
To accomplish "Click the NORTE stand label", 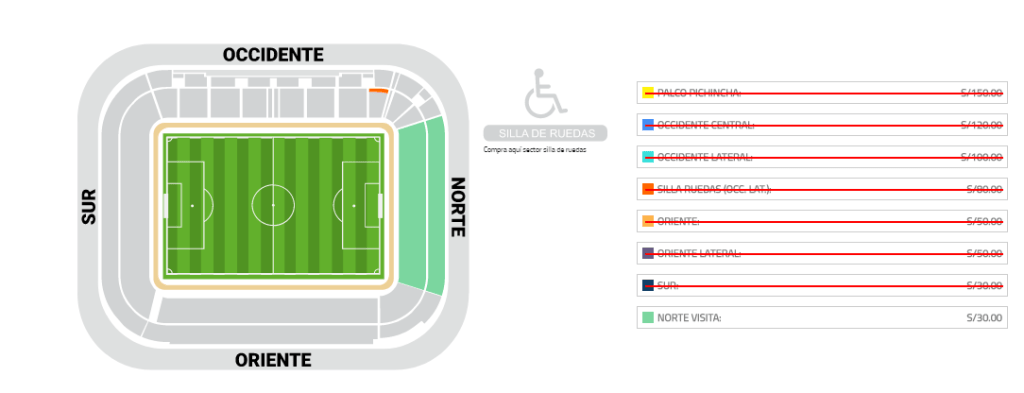I will click(458, 207).
